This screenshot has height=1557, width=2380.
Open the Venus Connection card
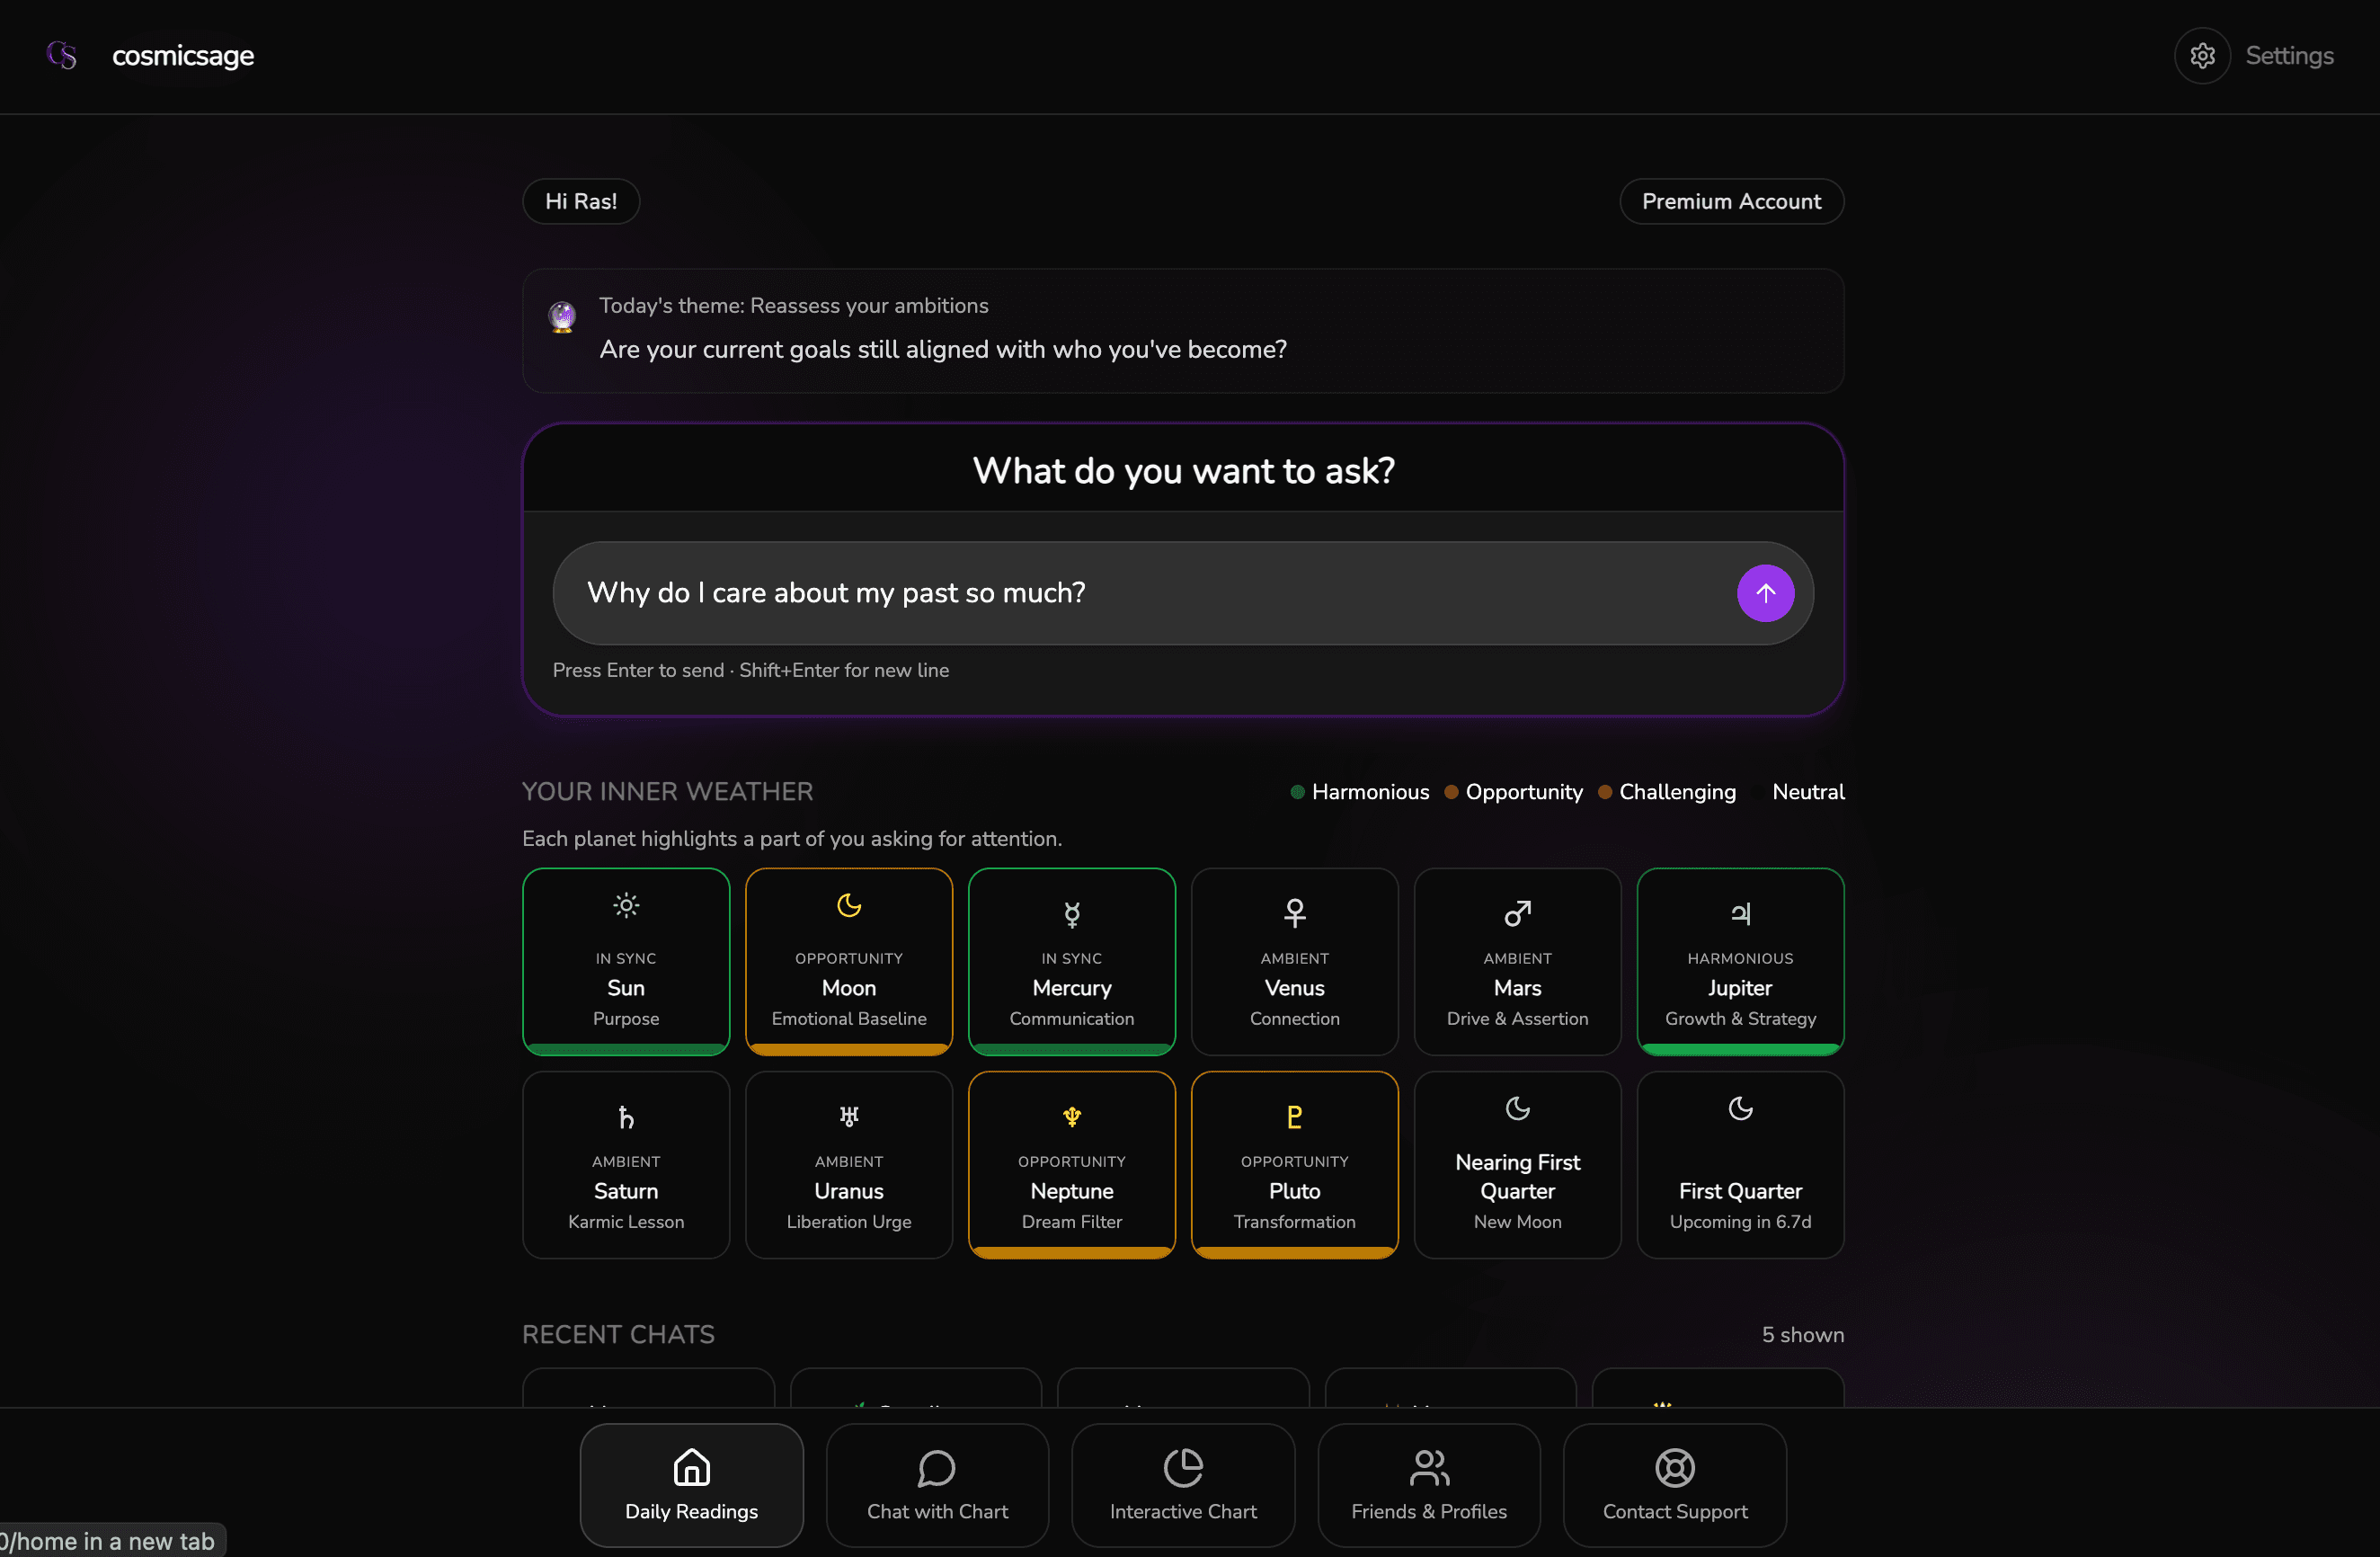click(x=1294, y=961)
